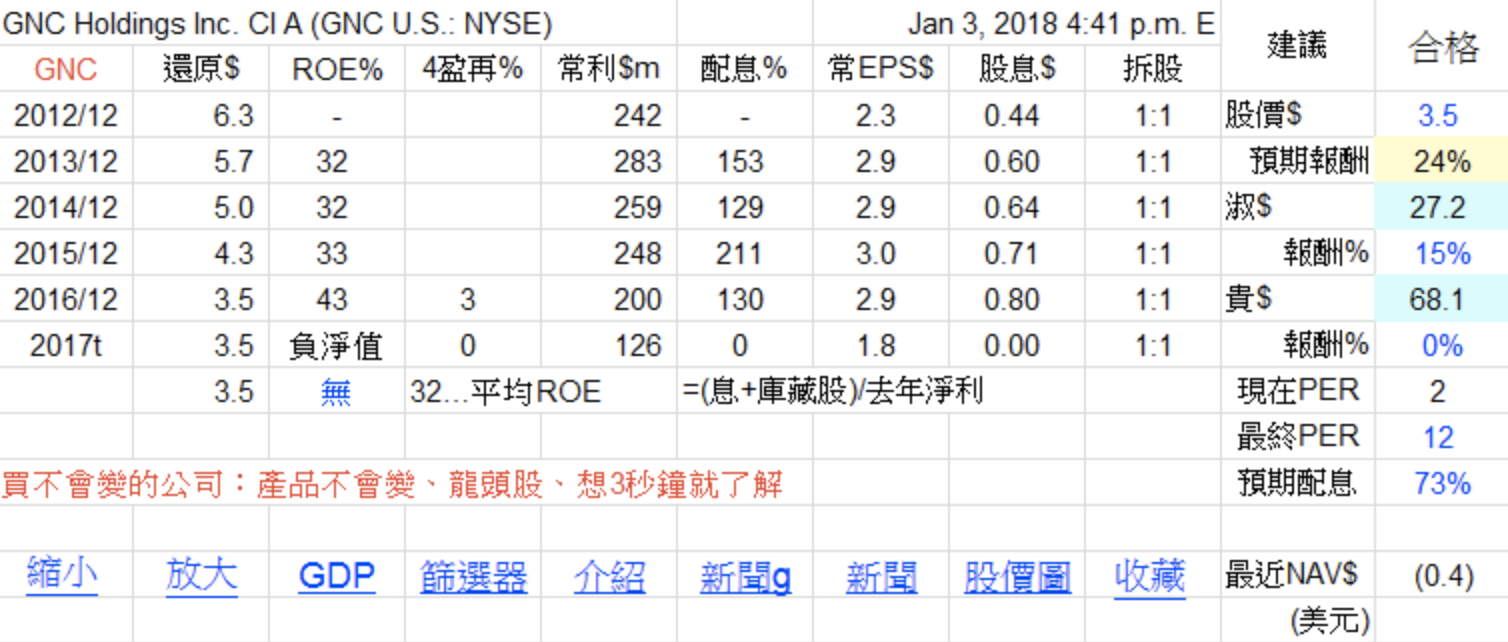The width and height of the screenshot is (1508, 642).
Task: Select the red GNC ticker cell
Action: coord(66,69)
